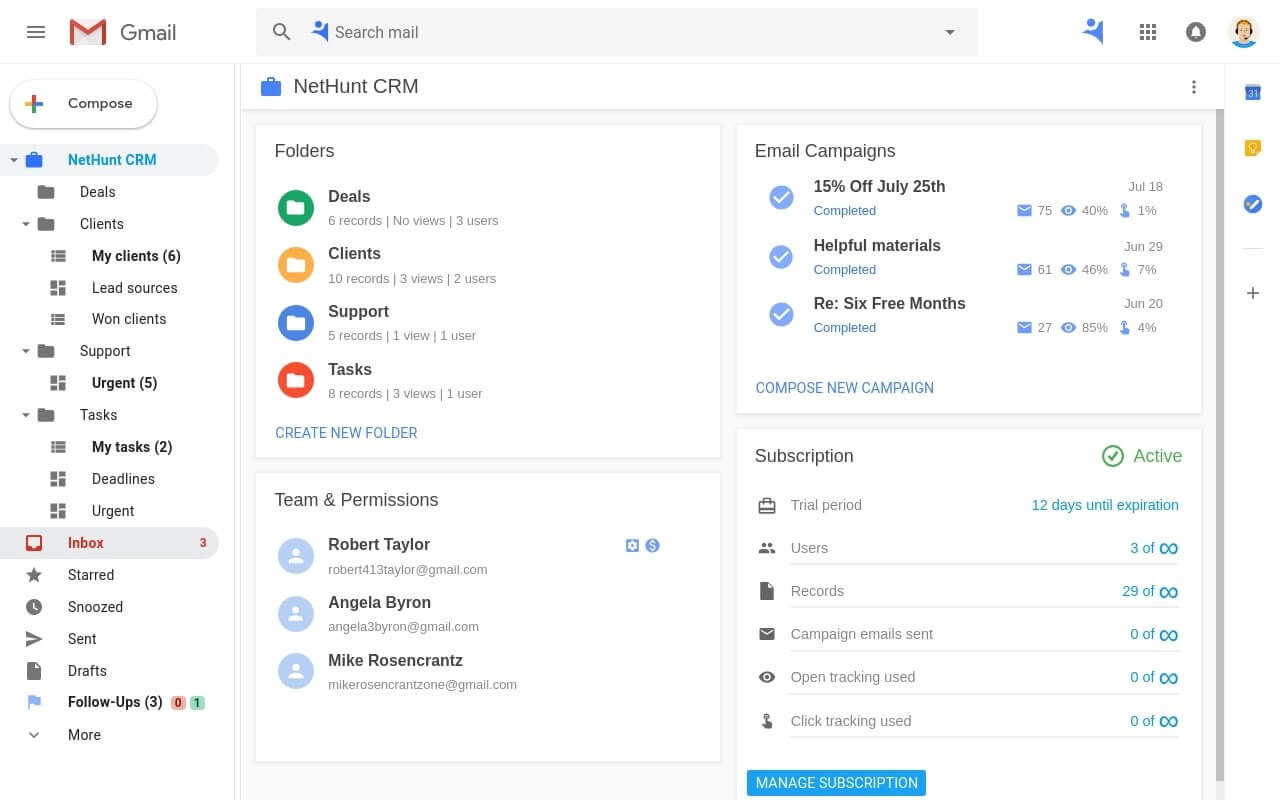Viewport: 1280px width, 800px height.
Task: Open Urgent view under Tasks
Action: coord(113,511)
